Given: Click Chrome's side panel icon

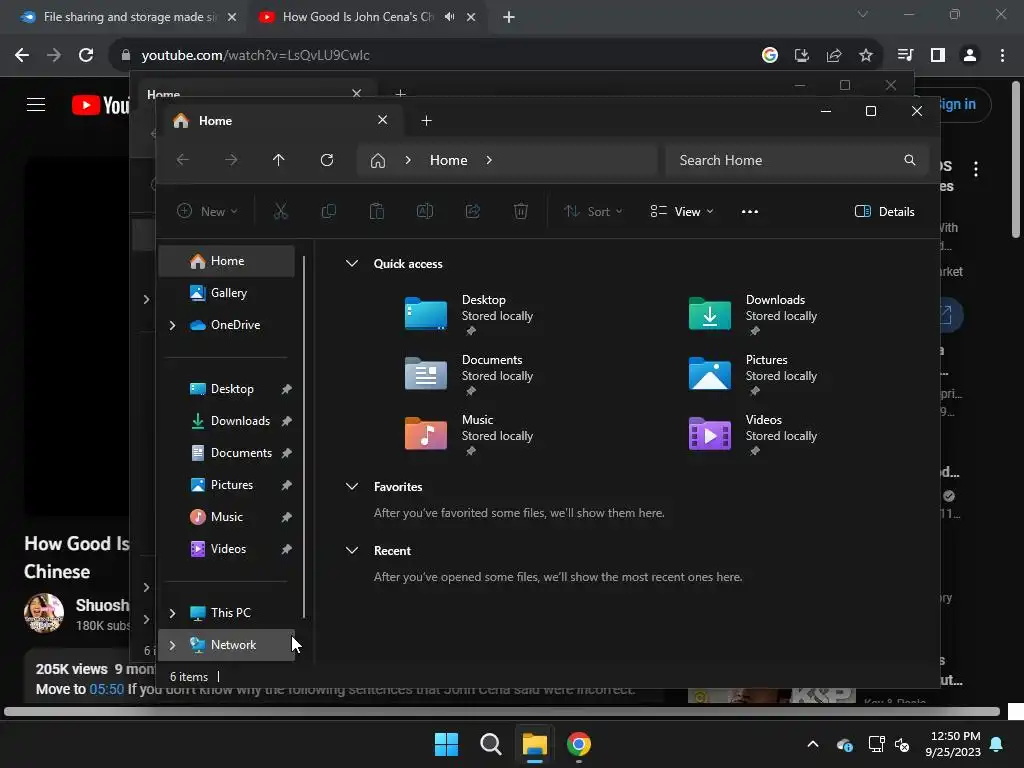Looking at the screenshot, I should click(938, 56).
